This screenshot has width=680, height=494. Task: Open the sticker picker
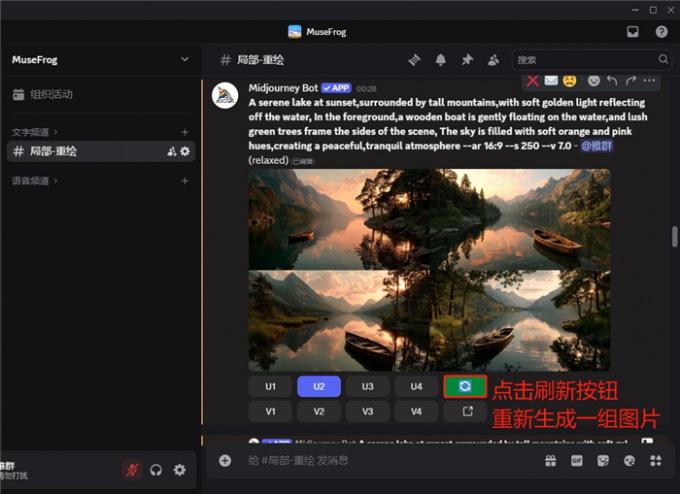tap(603, 461)
